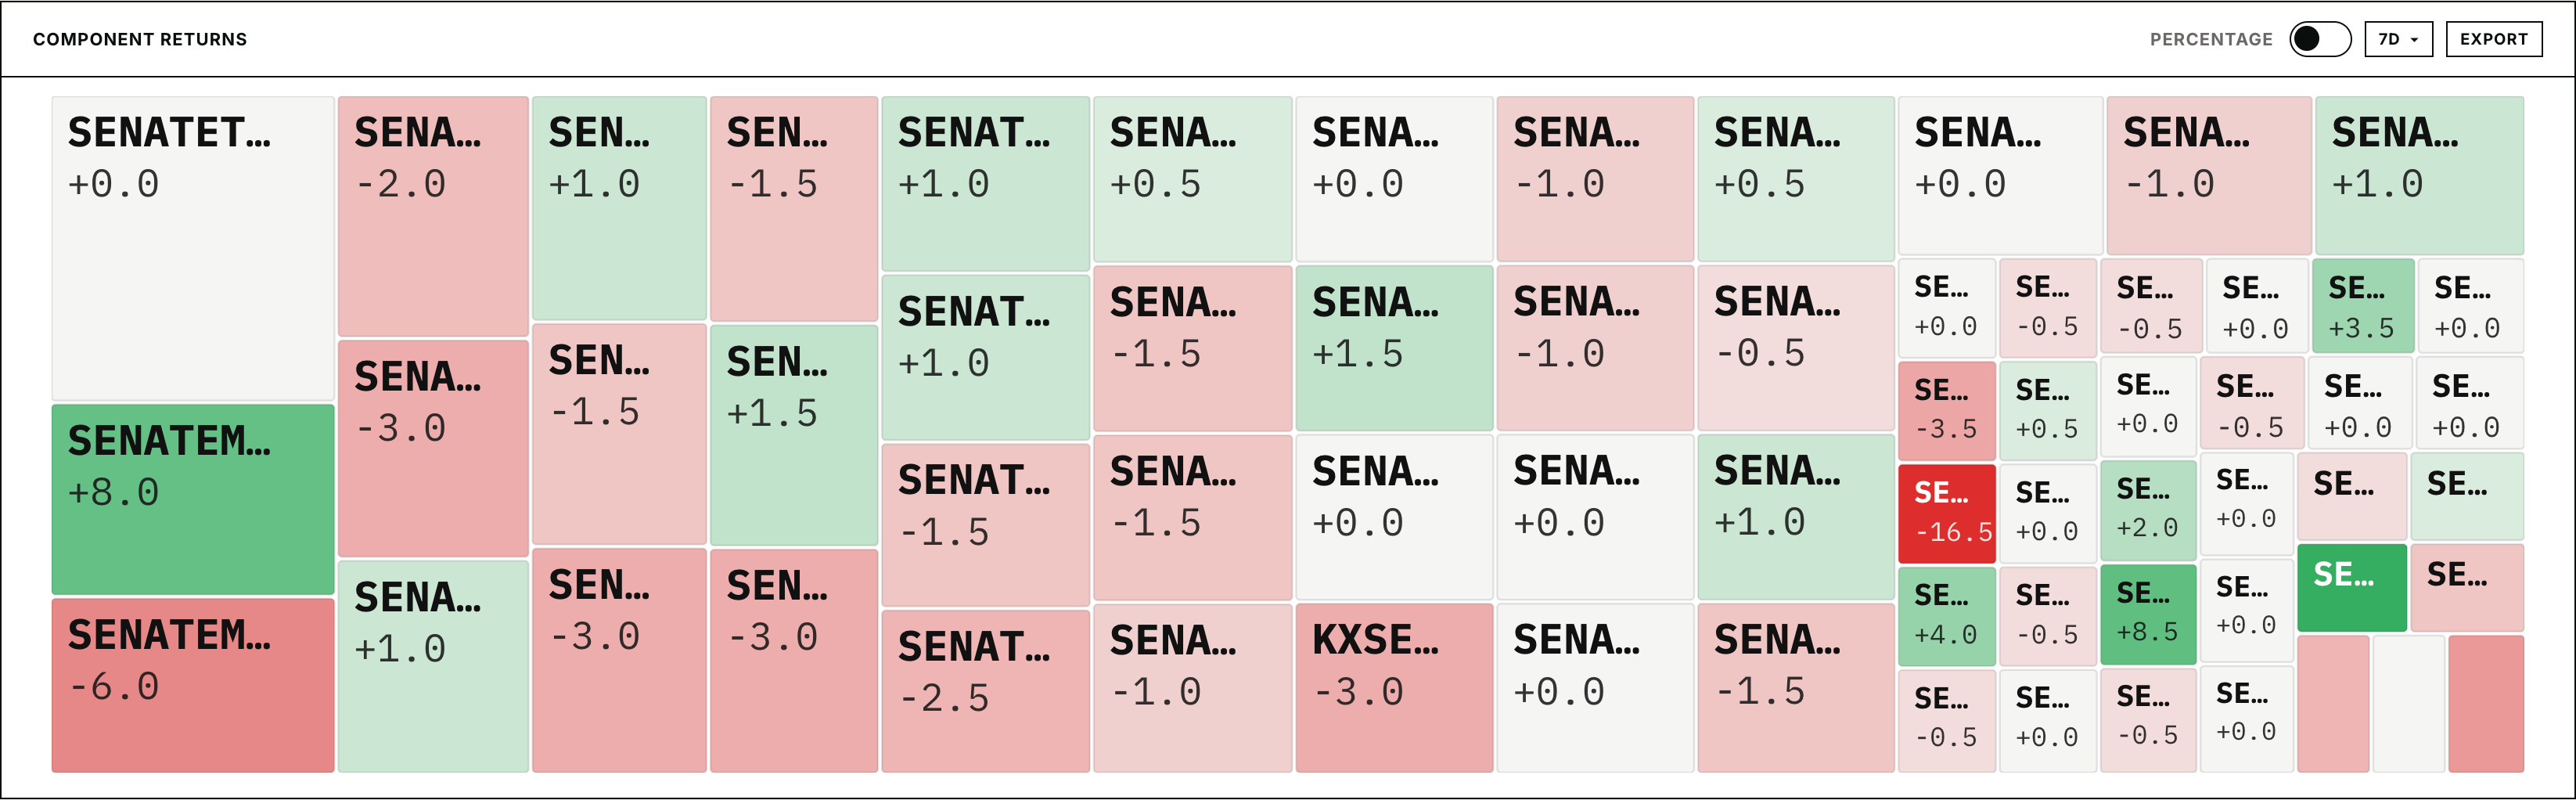Select the SENATEM tile showing -6.0
This screenshot has width=2576, height=800.
tap(193, 685)
